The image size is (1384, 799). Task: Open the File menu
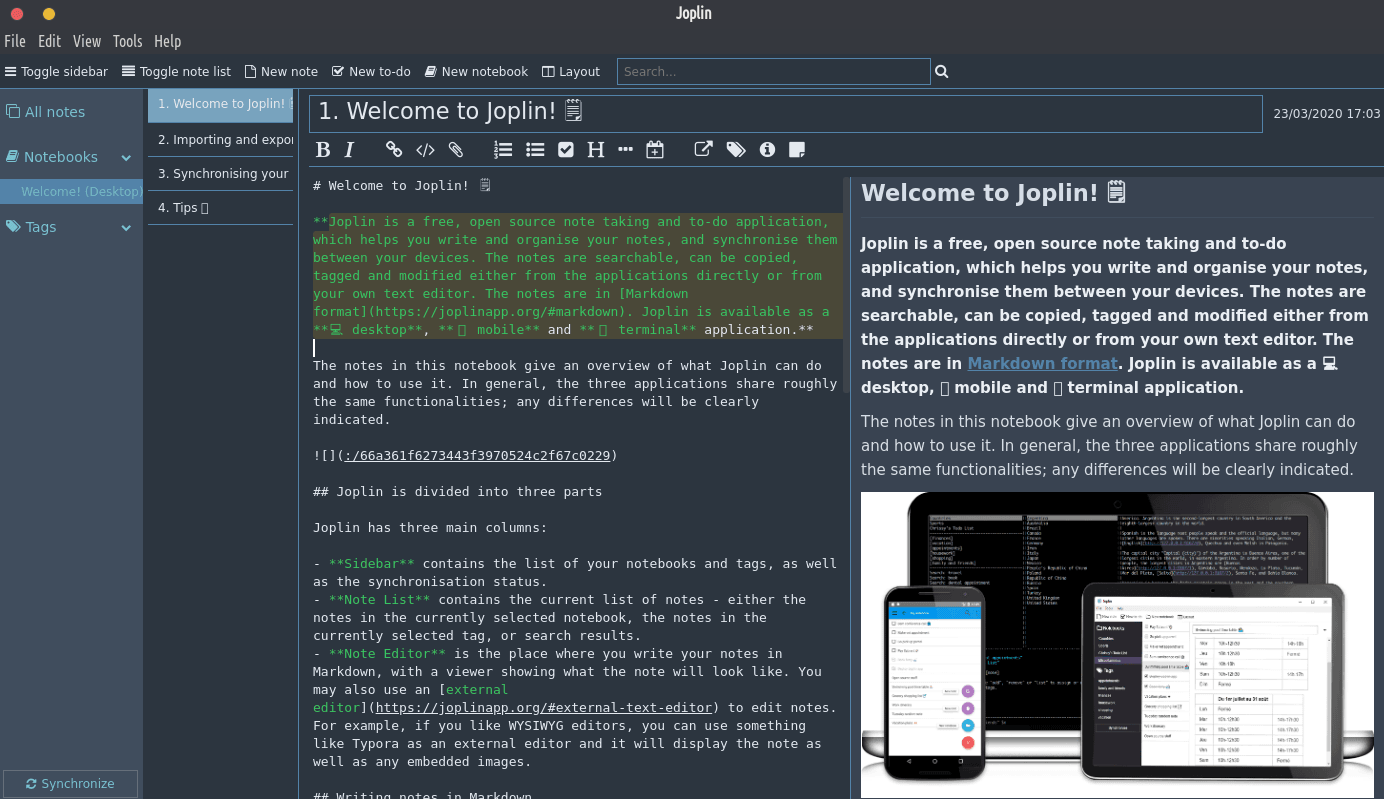[x=15, y=41]
